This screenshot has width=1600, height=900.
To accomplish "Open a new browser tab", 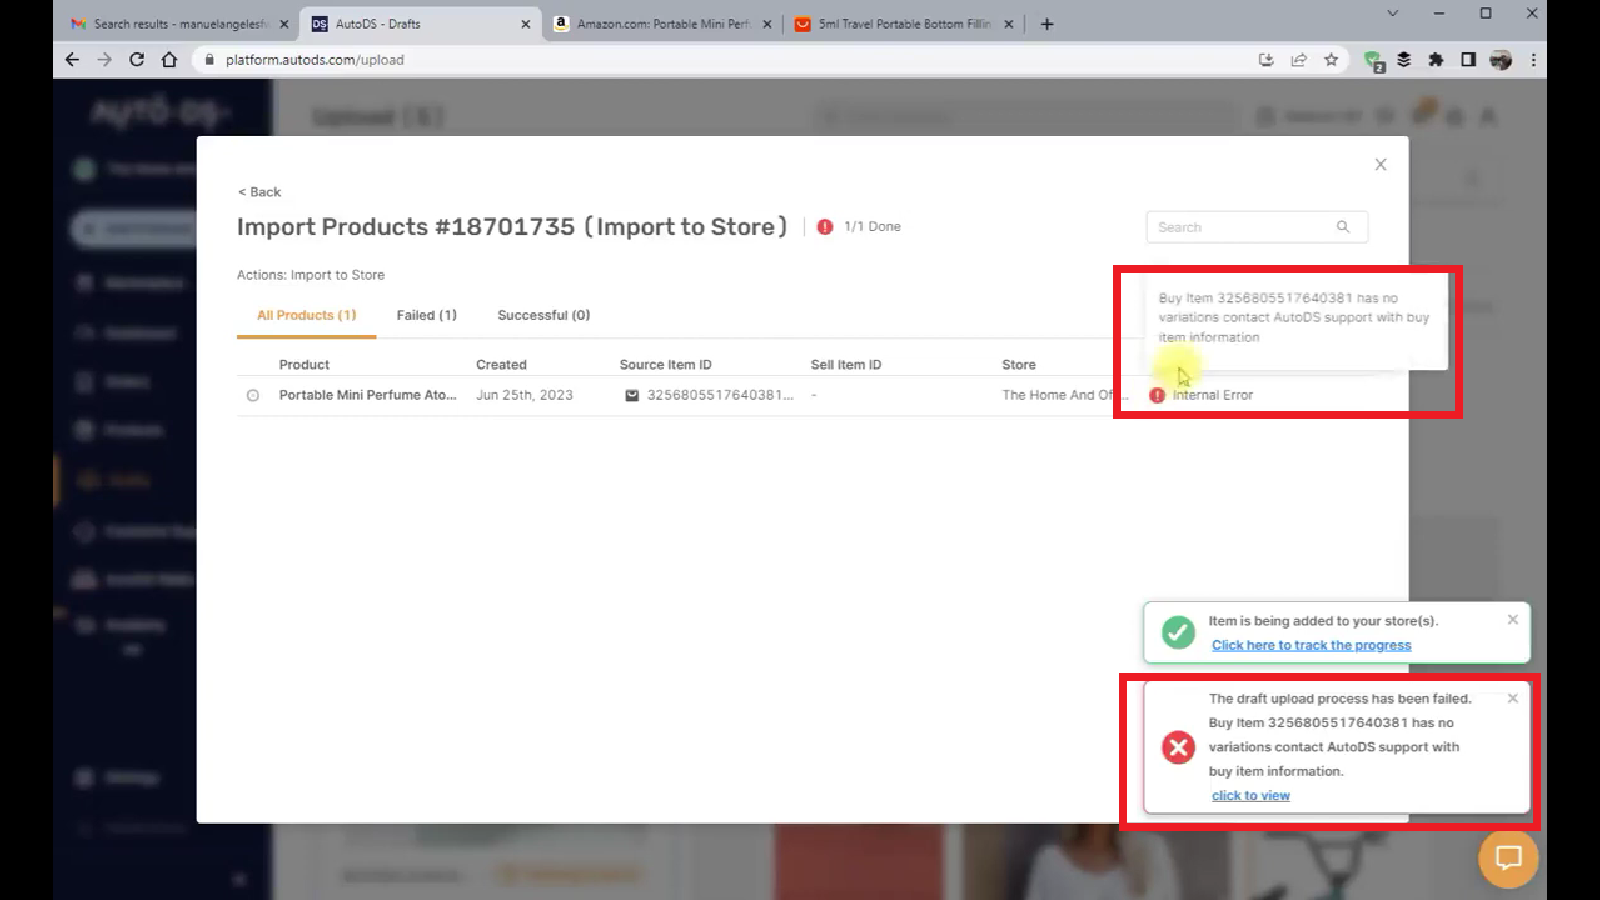I will [x=1047, y=24].
